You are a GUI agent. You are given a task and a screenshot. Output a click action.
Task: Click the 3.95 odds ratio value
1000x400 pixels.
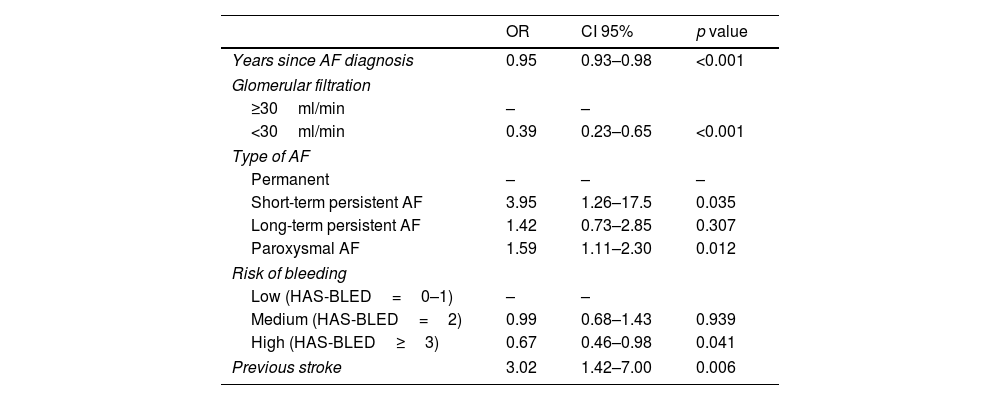(522, 202)
